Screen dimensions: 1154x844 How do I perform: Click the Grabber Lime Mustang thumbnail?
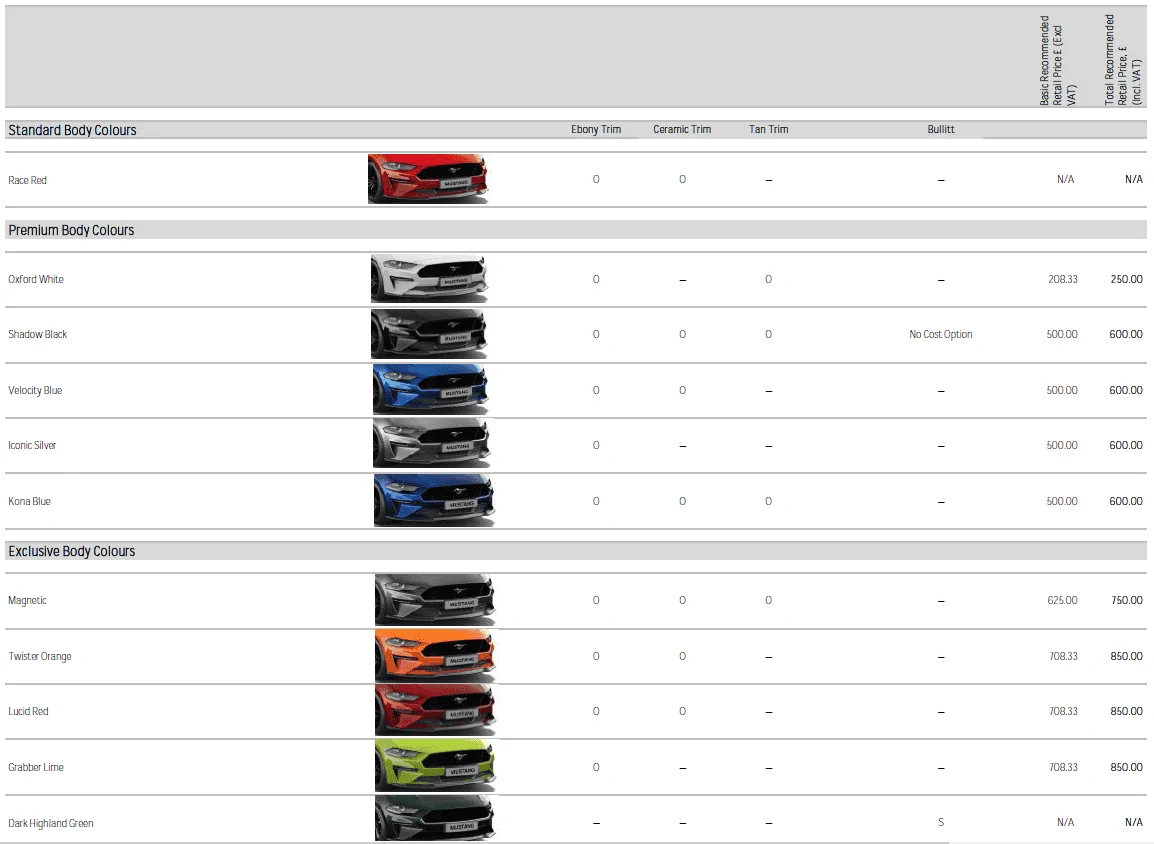434,766
